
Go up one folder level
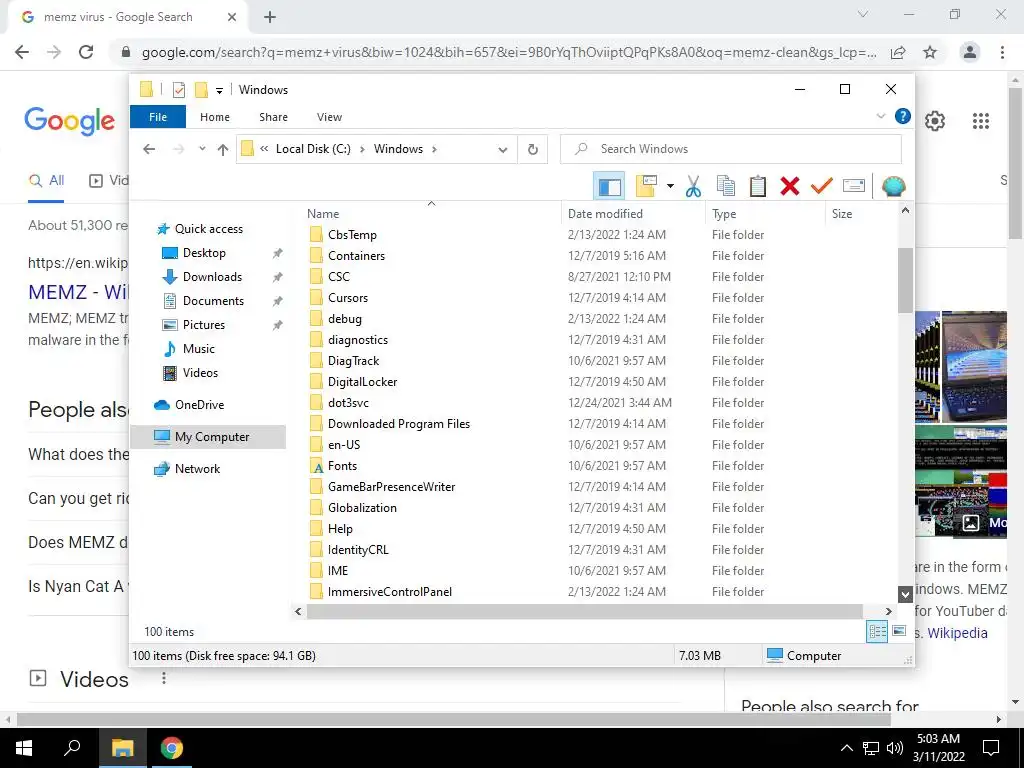coord(223,149)
